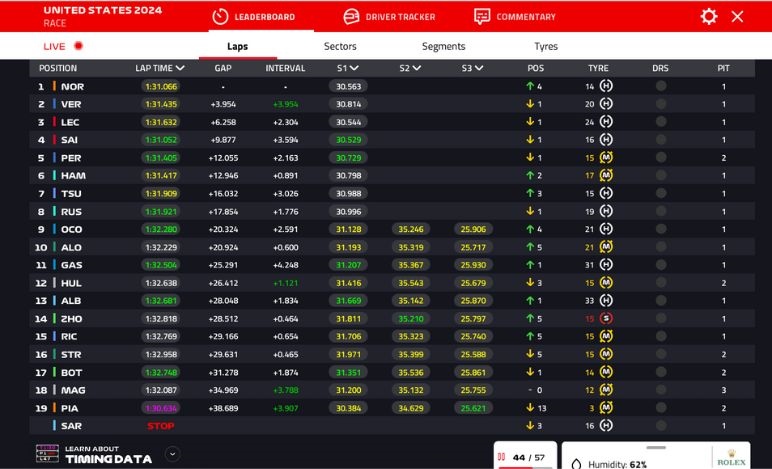Open the settings gear icon

(x=709, y=16)
